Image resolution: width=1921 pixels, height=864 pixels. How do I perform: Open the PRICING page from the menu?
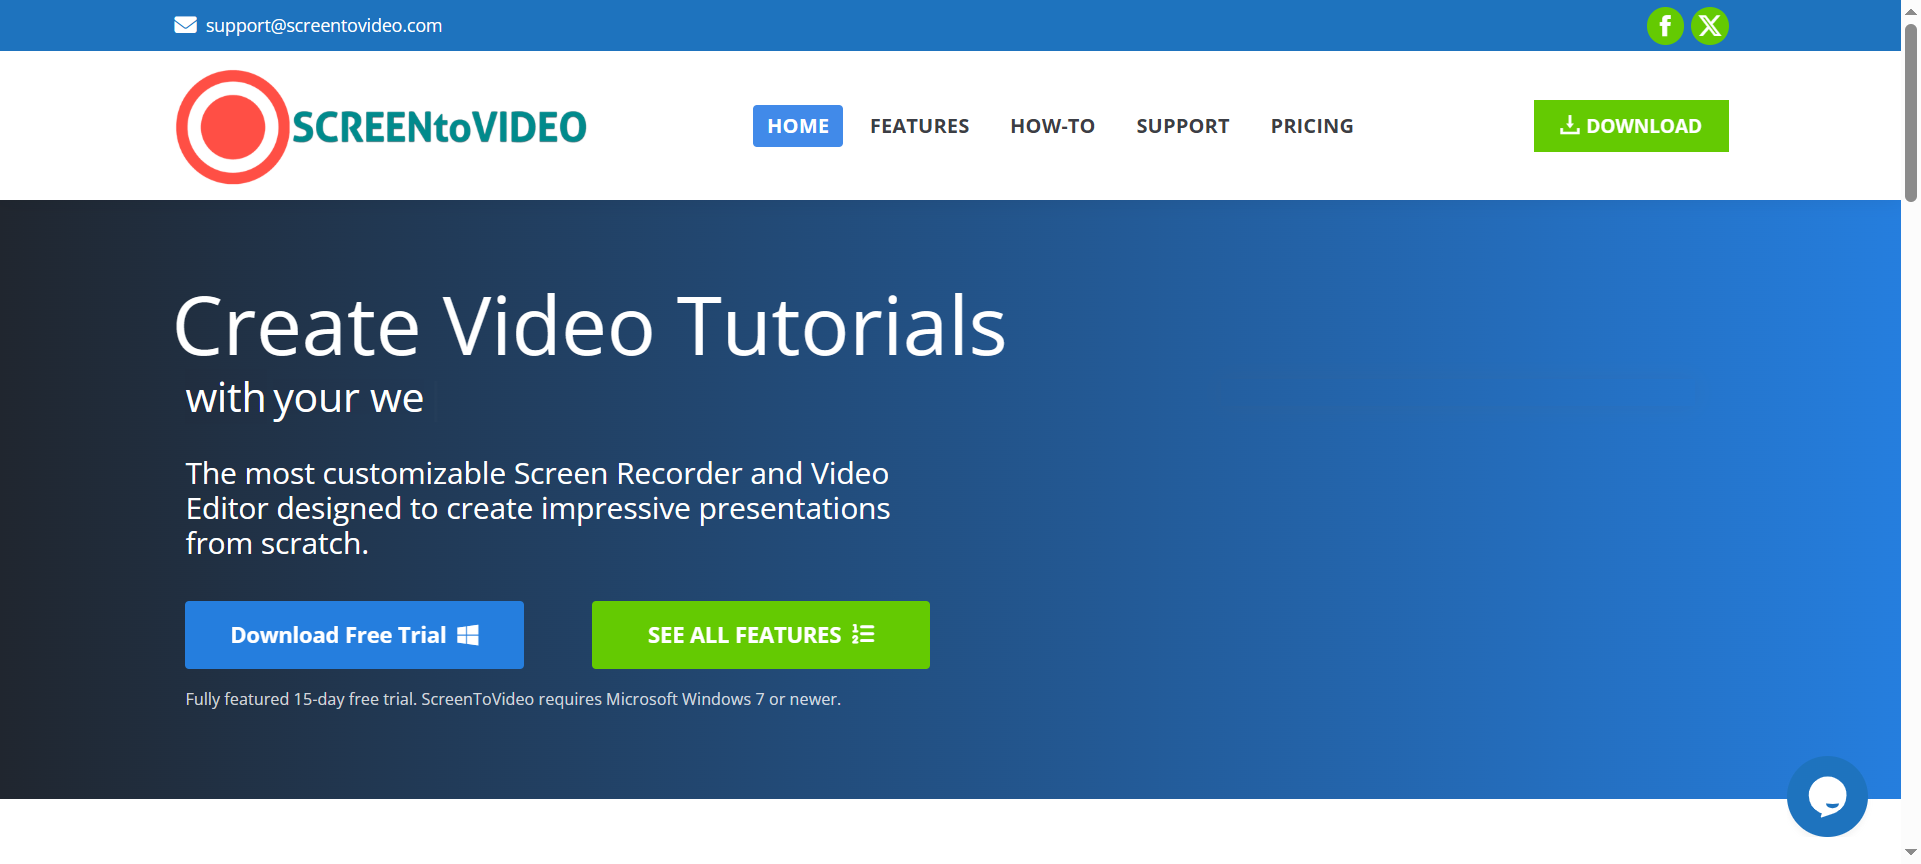(x=1311, y=126)
